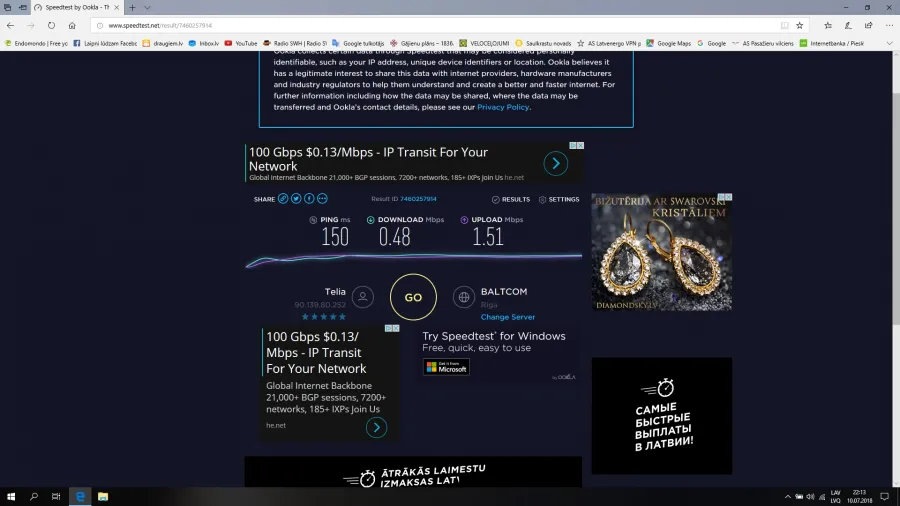The image size is (900, 506).
Task: Open a new tab
Action: pos(132,7)
